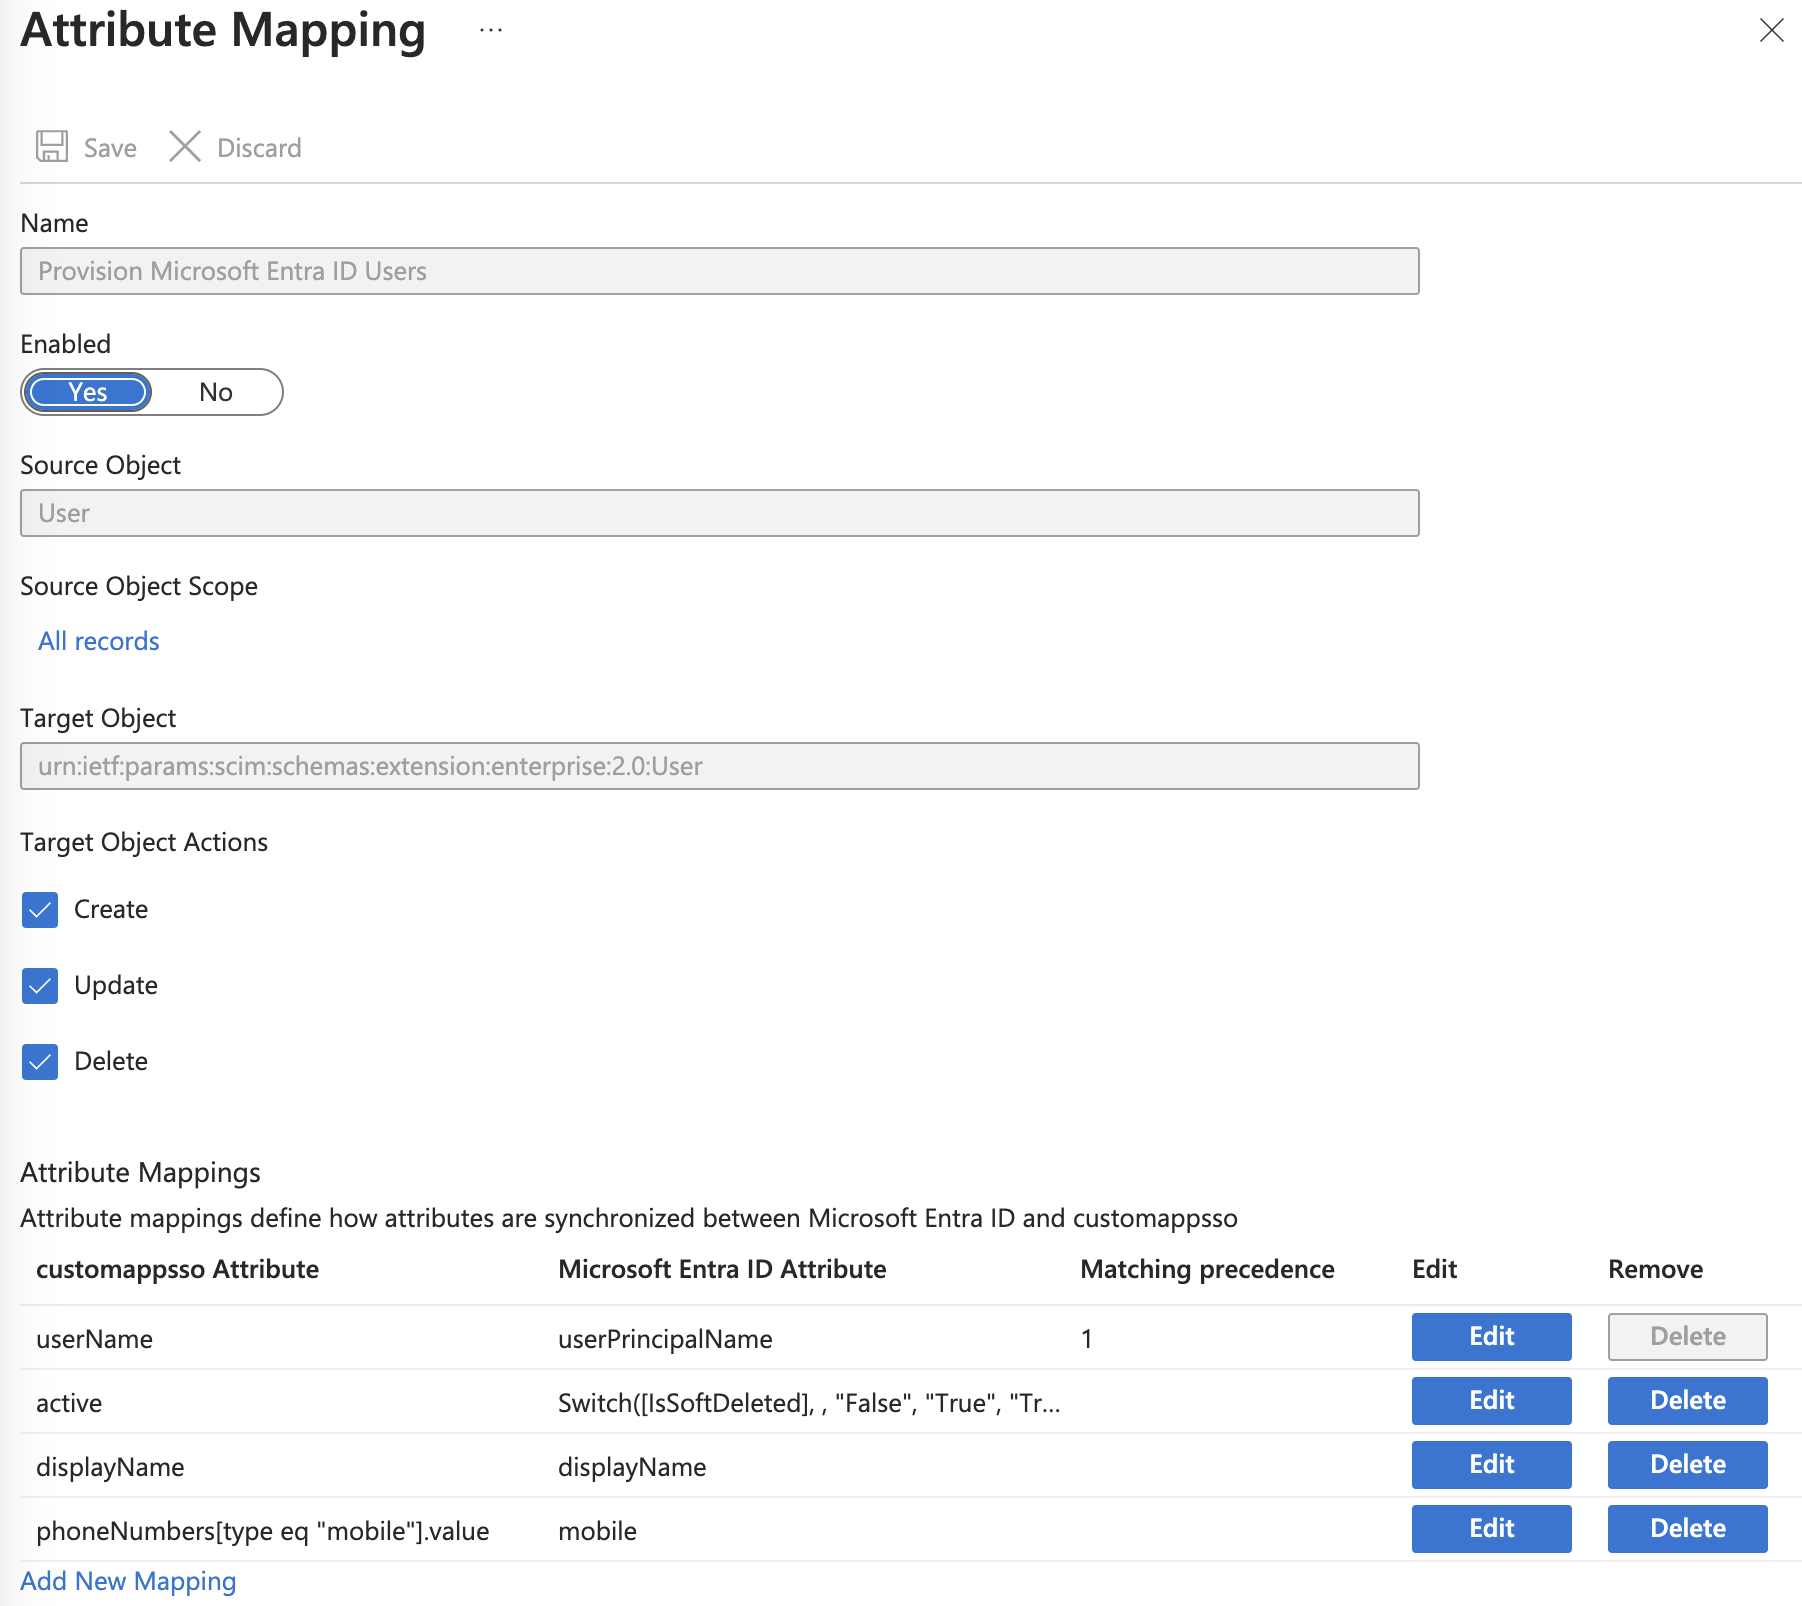Click the Target Object field
The image size is (1802, 1606).
[x=719, y=766]
